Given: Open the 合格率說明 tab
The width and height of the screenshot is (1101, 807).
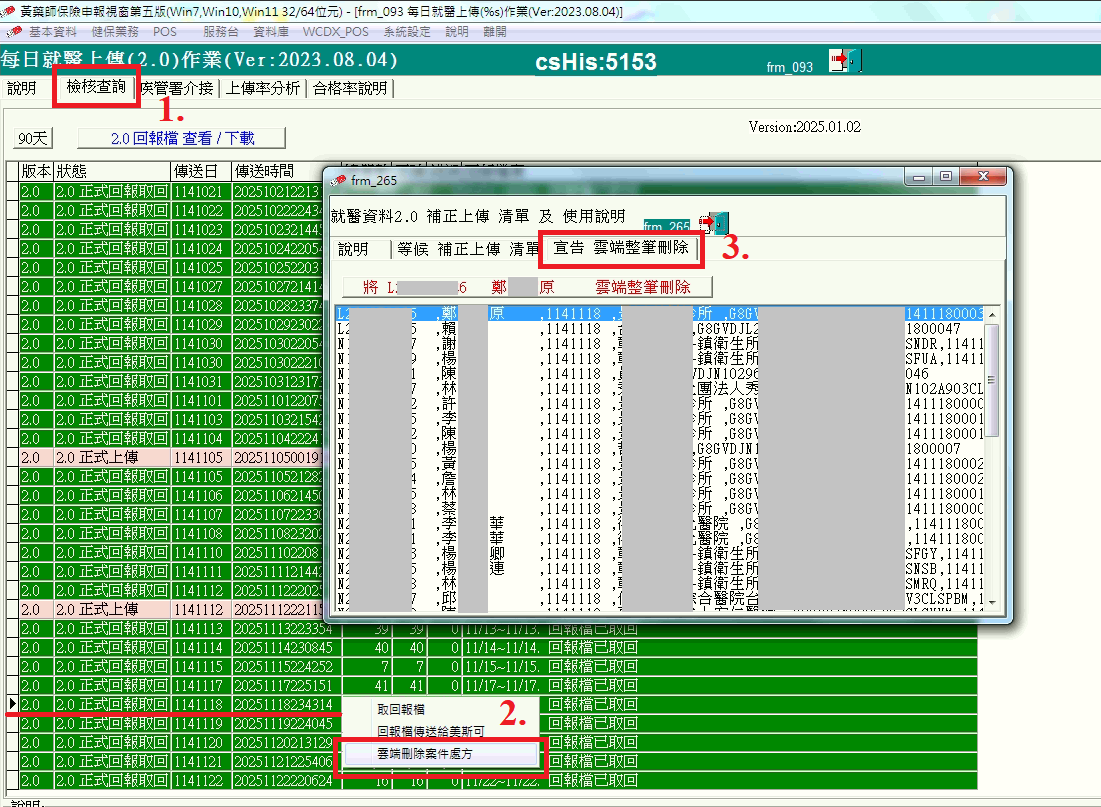Looking at the screenshot, I should [349, 88].
